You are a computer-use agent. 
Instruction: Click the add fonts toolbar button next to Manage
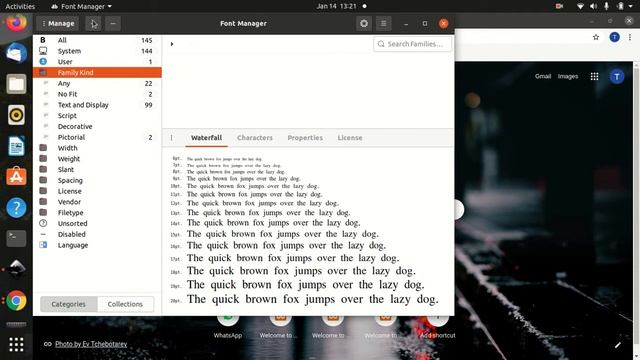point(93,24)
